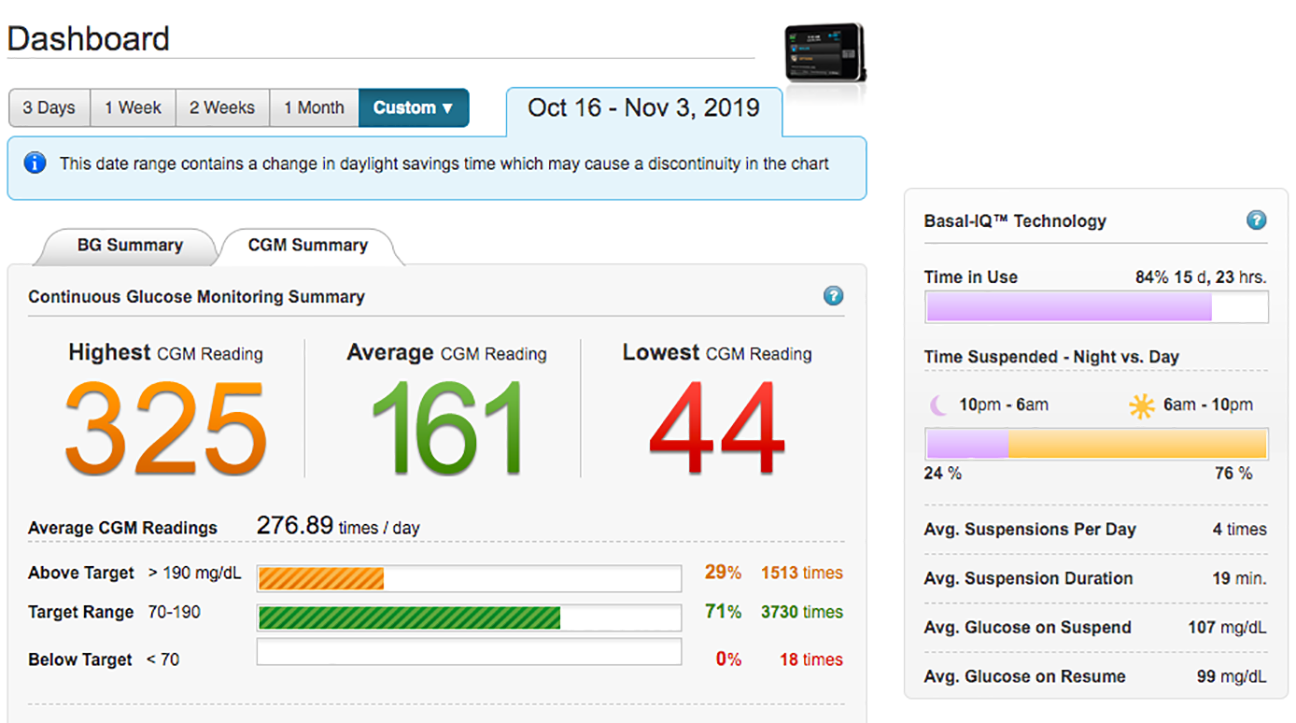Open the Basal-IQ Technology help icon
1296x723 pixels.
tap(1256, 221)
